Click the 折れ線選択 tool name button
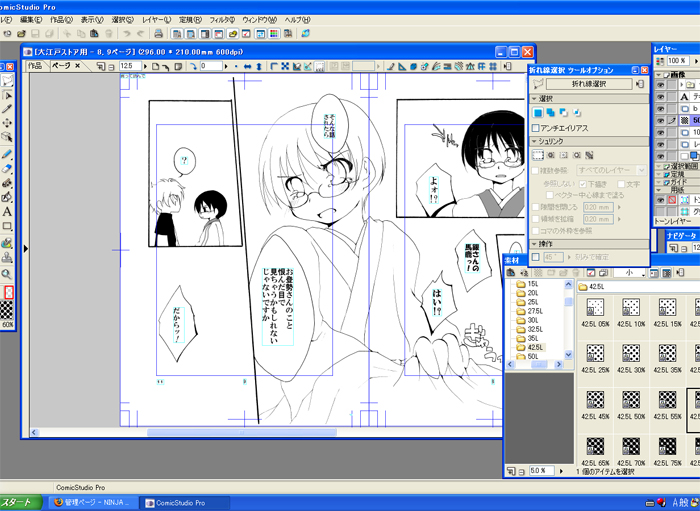The image size is (700, 511). pyautogui.click(x=589, y=84)
